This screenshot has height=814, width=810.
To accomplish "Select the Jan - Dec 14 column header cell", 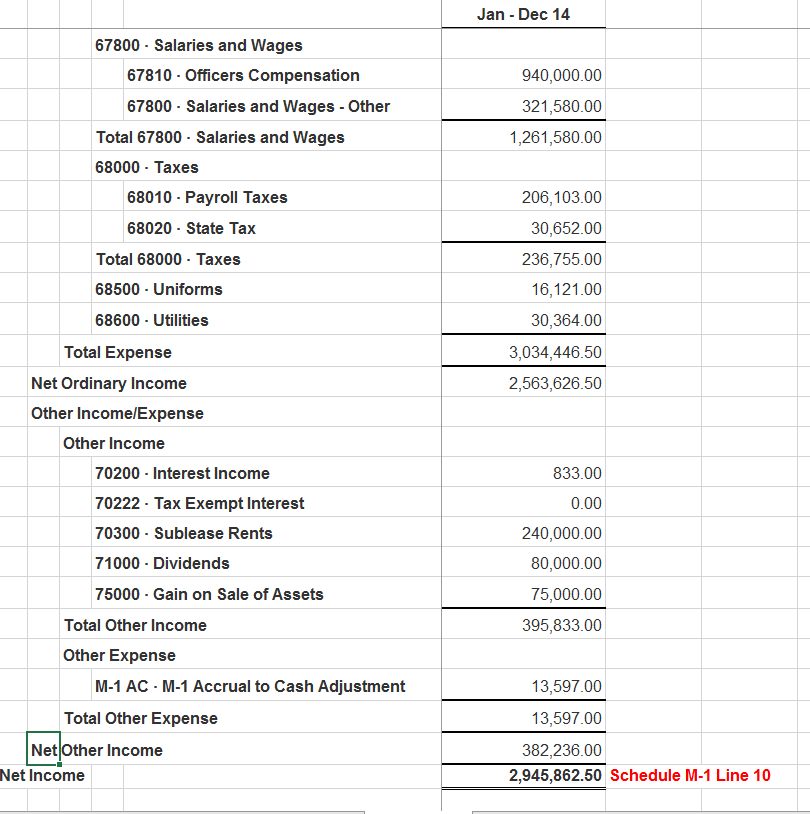I will pos(522,13).
